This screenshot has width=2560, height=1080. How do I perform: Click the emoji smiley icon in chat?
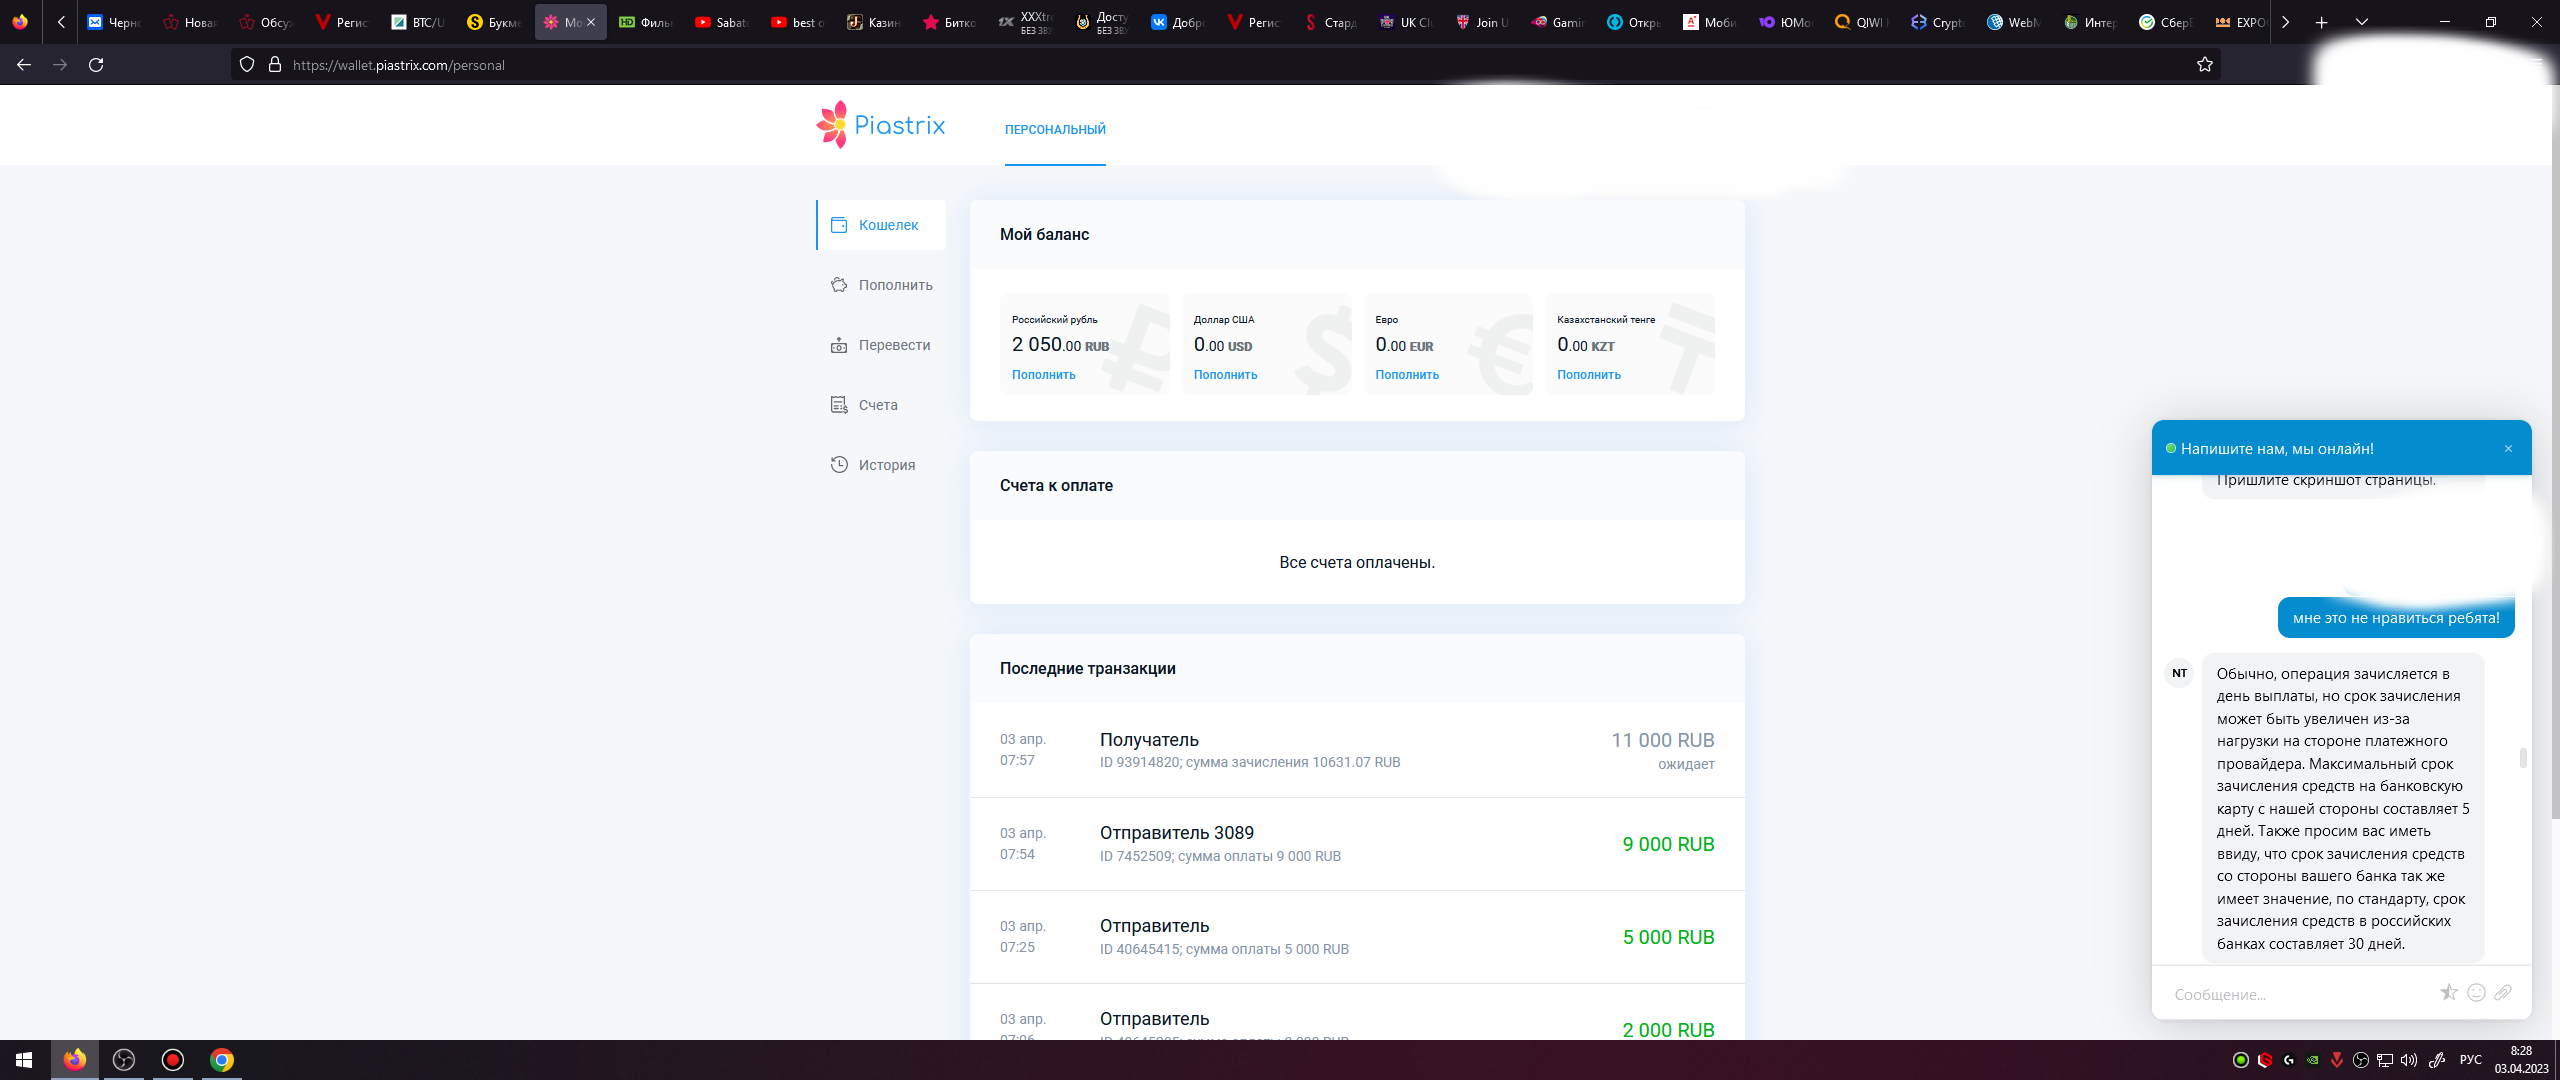[2476, 993]
